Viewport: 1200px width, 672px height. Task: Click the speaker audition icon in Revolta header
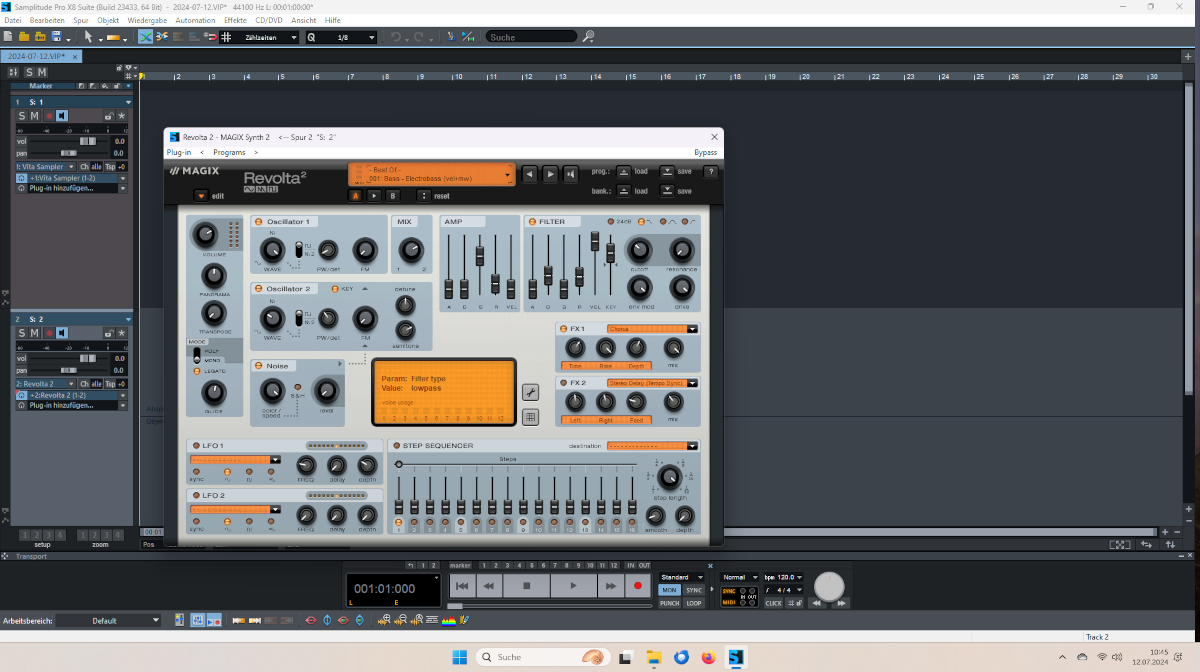[570, 174]
